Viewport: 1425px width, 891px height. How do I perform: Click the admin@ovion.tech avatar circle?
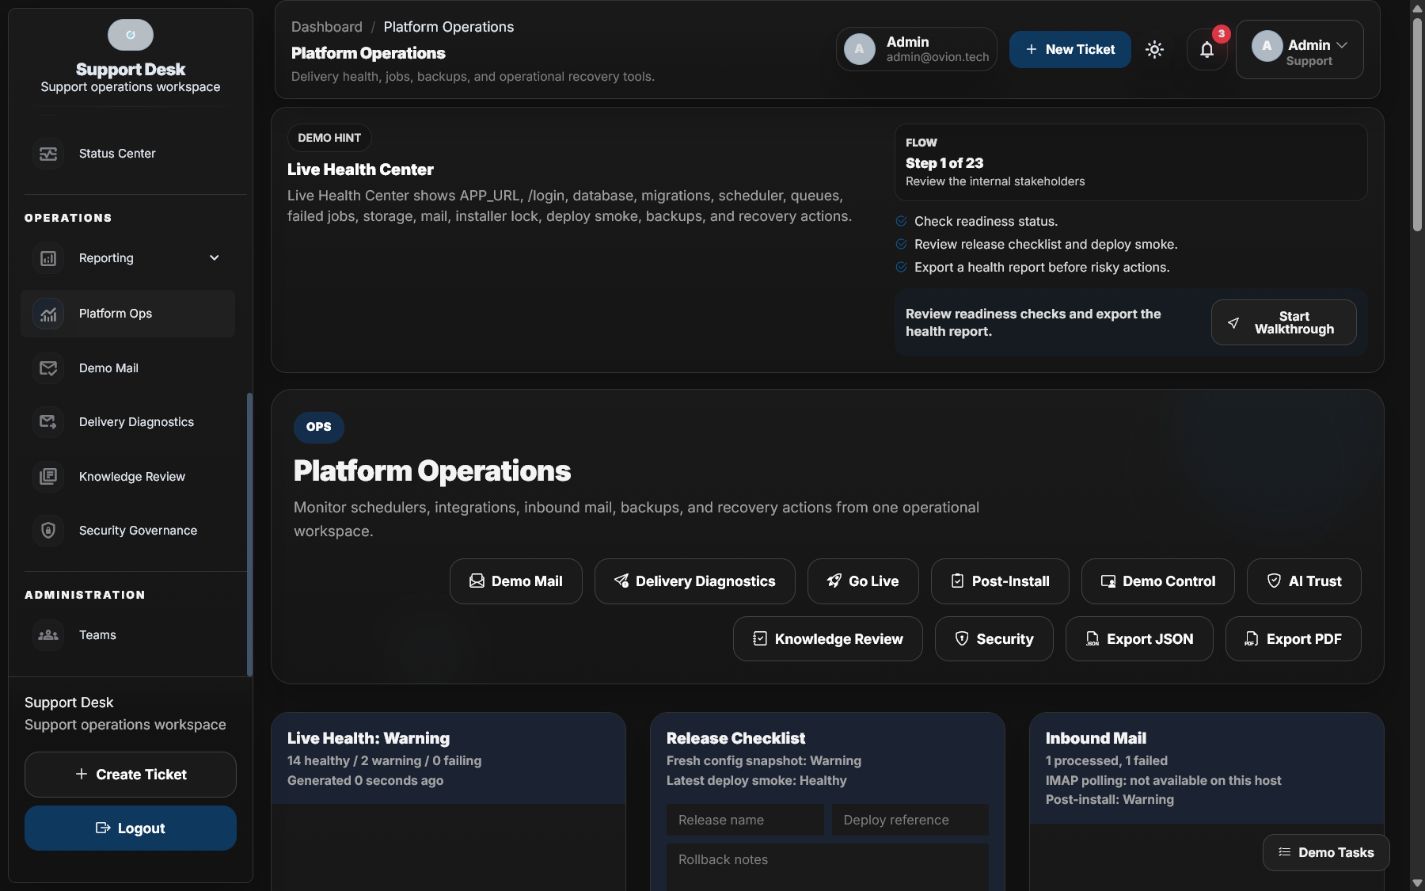(x=860, y=49)
